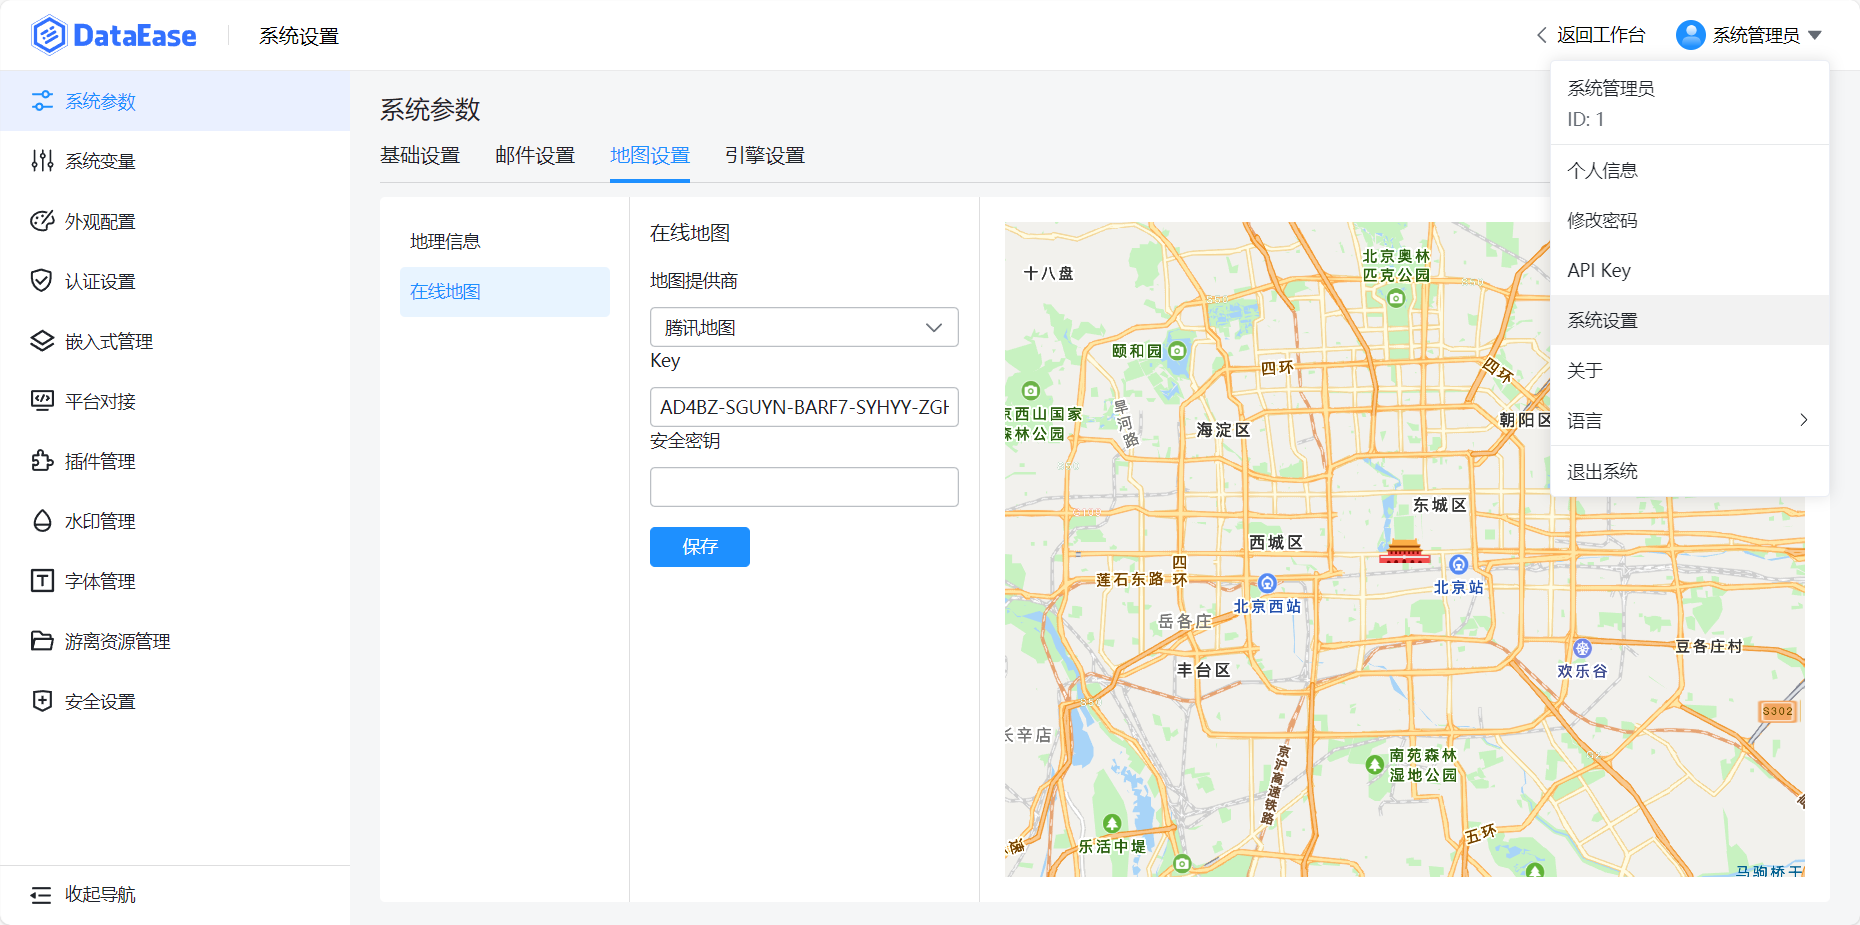Click the 返回工作台 link
Viewport: 1860px width, 925px height.
click(x=1601, y=35)
